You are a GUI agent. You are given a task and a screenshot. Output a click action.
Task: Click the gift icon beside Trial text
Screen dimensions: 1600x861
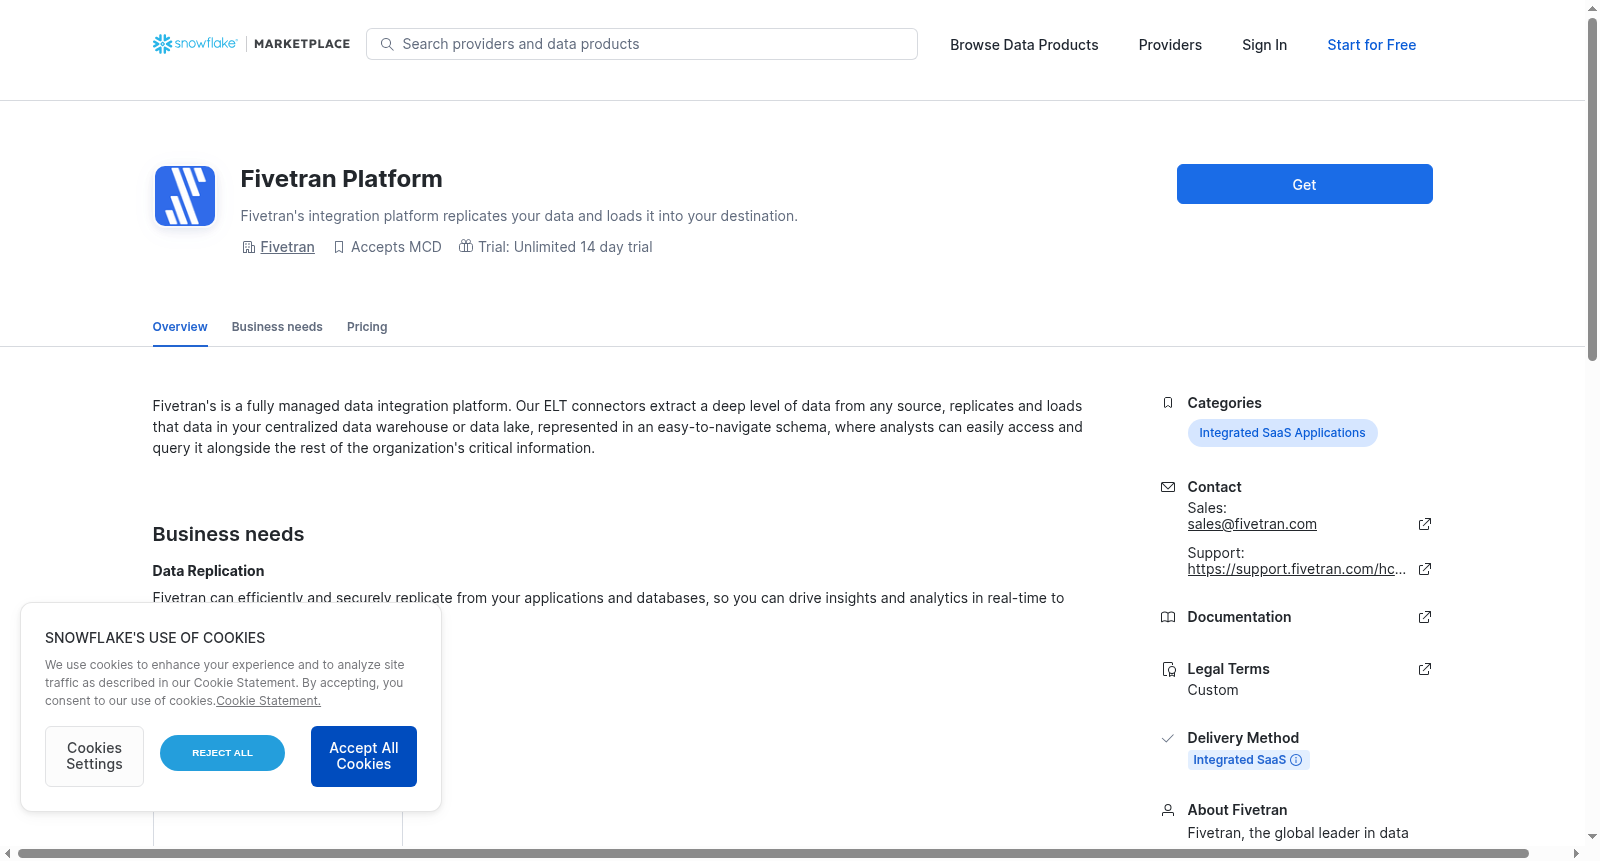pos(466,246)
